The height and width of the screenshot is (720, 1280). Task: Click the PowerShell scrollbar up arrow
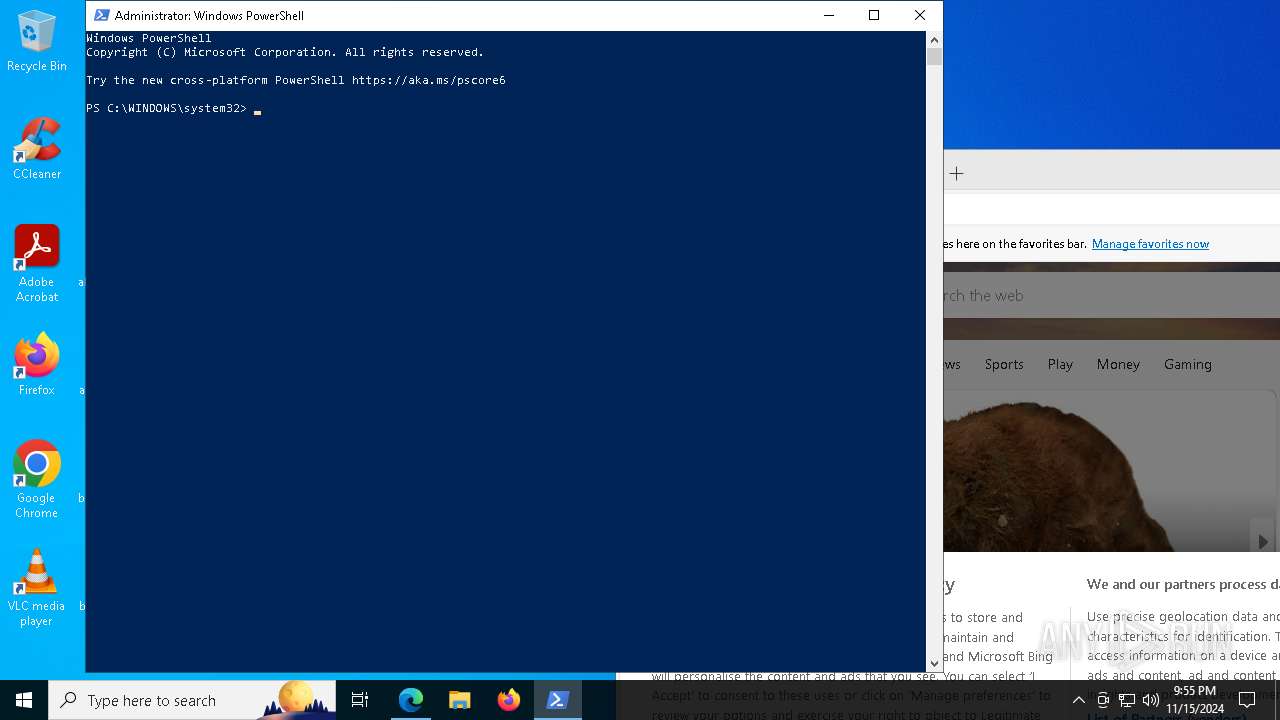(x=934, y=40)
